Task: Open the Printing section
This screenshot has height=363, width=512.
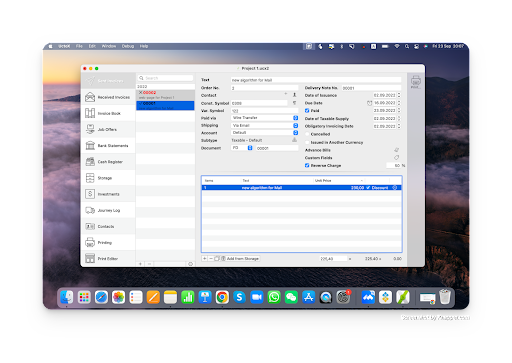Action: (108, 243)
